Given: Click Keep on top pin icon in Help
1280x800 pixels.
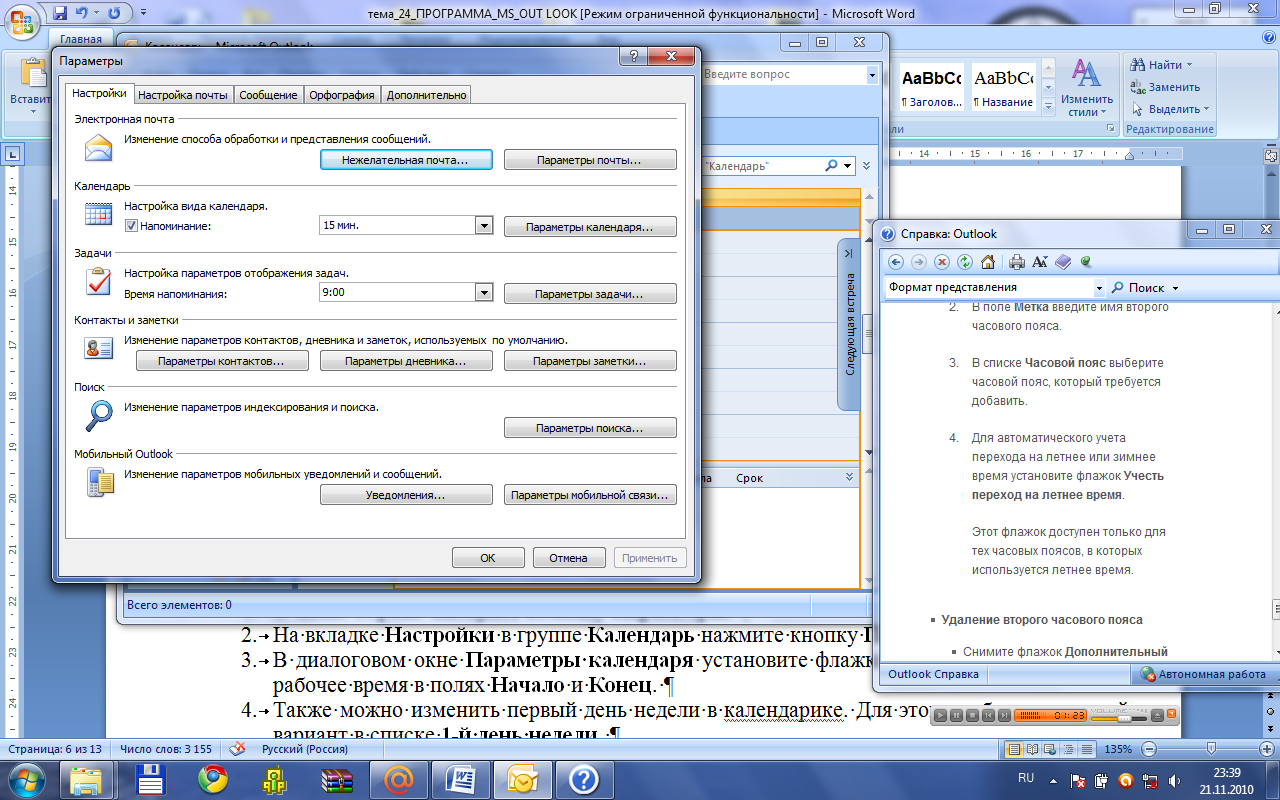Looking at the screenshot, I should 1085,262.
